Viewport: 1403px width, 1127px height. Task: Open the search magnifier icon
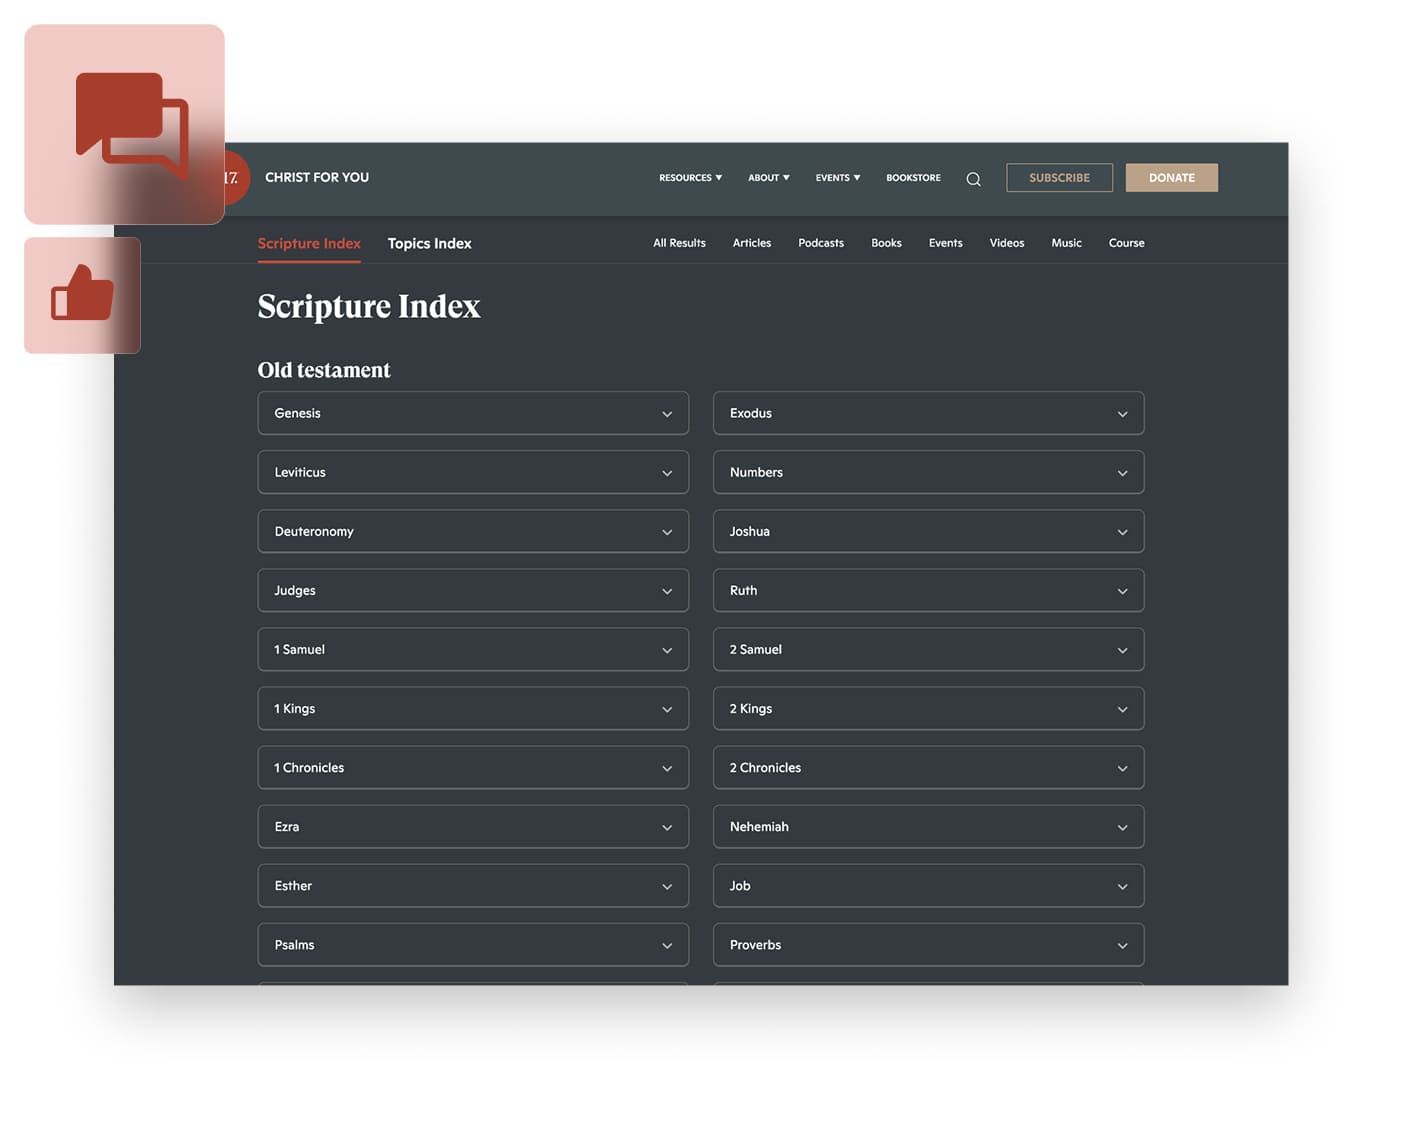[973, 179]
